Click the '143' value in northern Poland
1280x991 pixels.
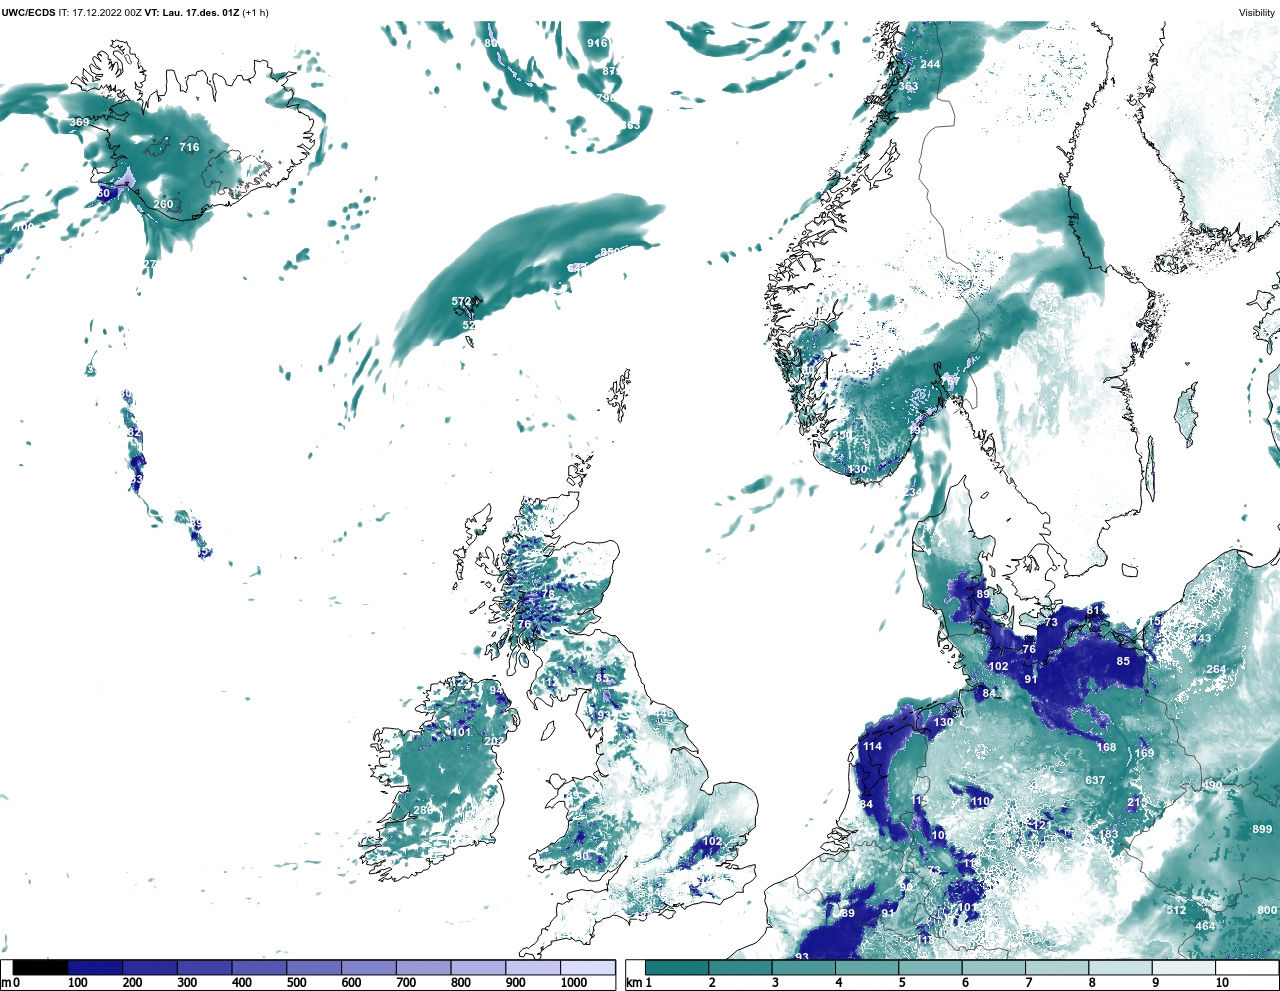coord(1201,638)
